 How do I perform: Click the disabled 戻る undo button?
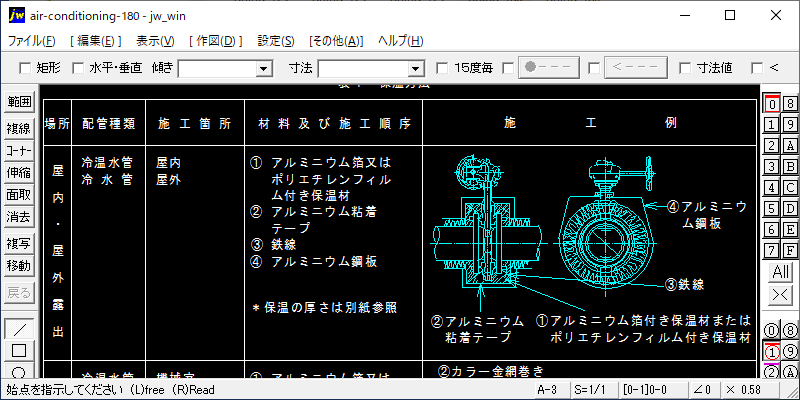[19, 293]
